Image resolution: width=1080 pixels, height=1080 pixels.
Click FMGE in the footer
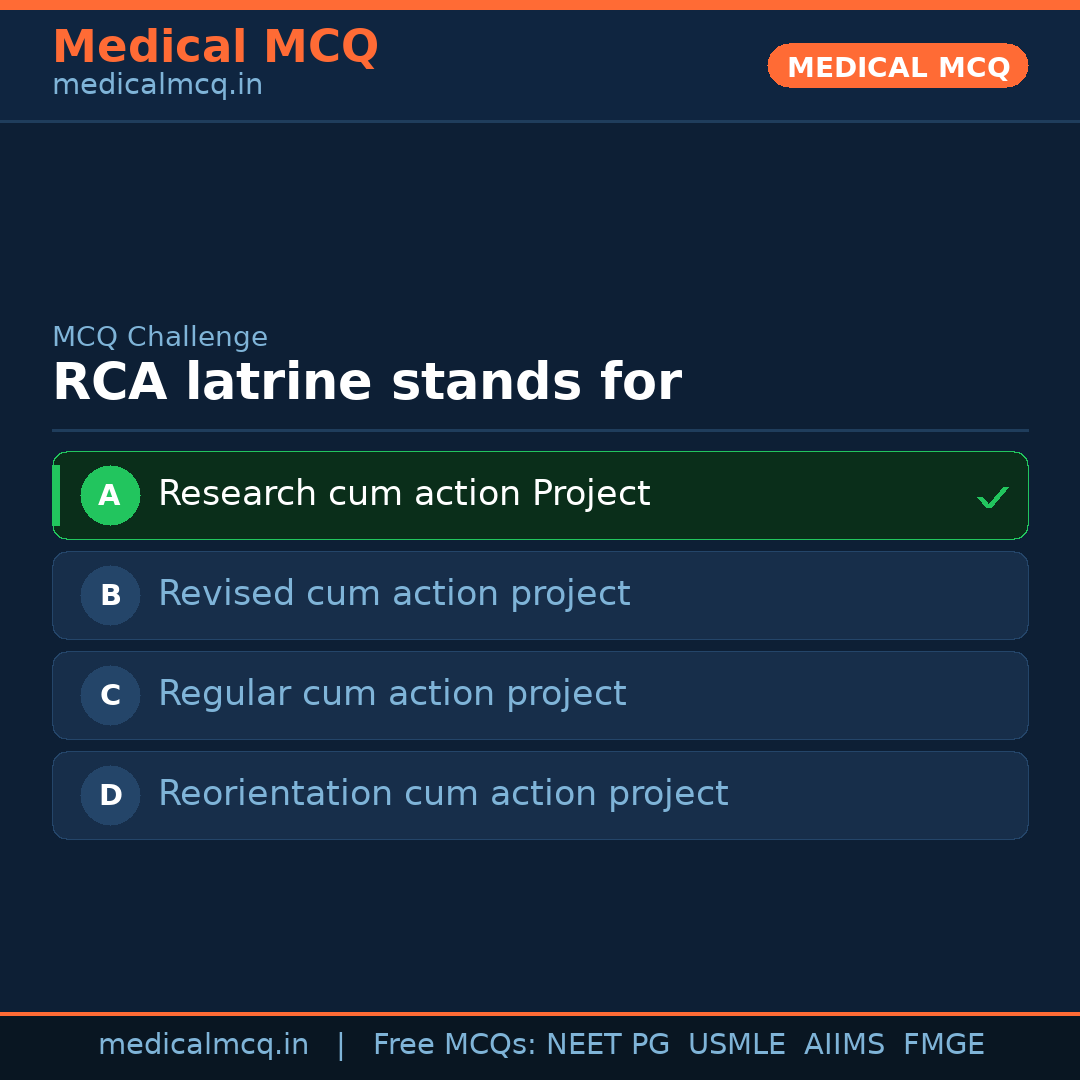tap(943, 1045)
